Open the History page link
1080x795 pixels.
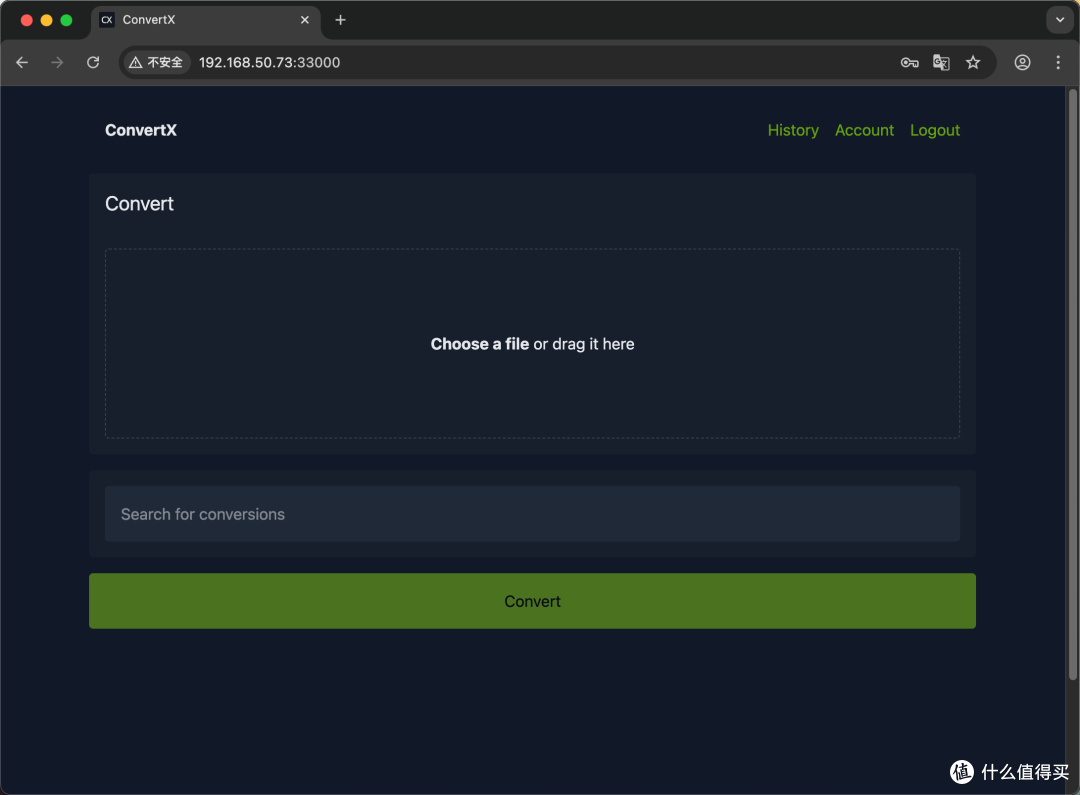click(792, 130)
